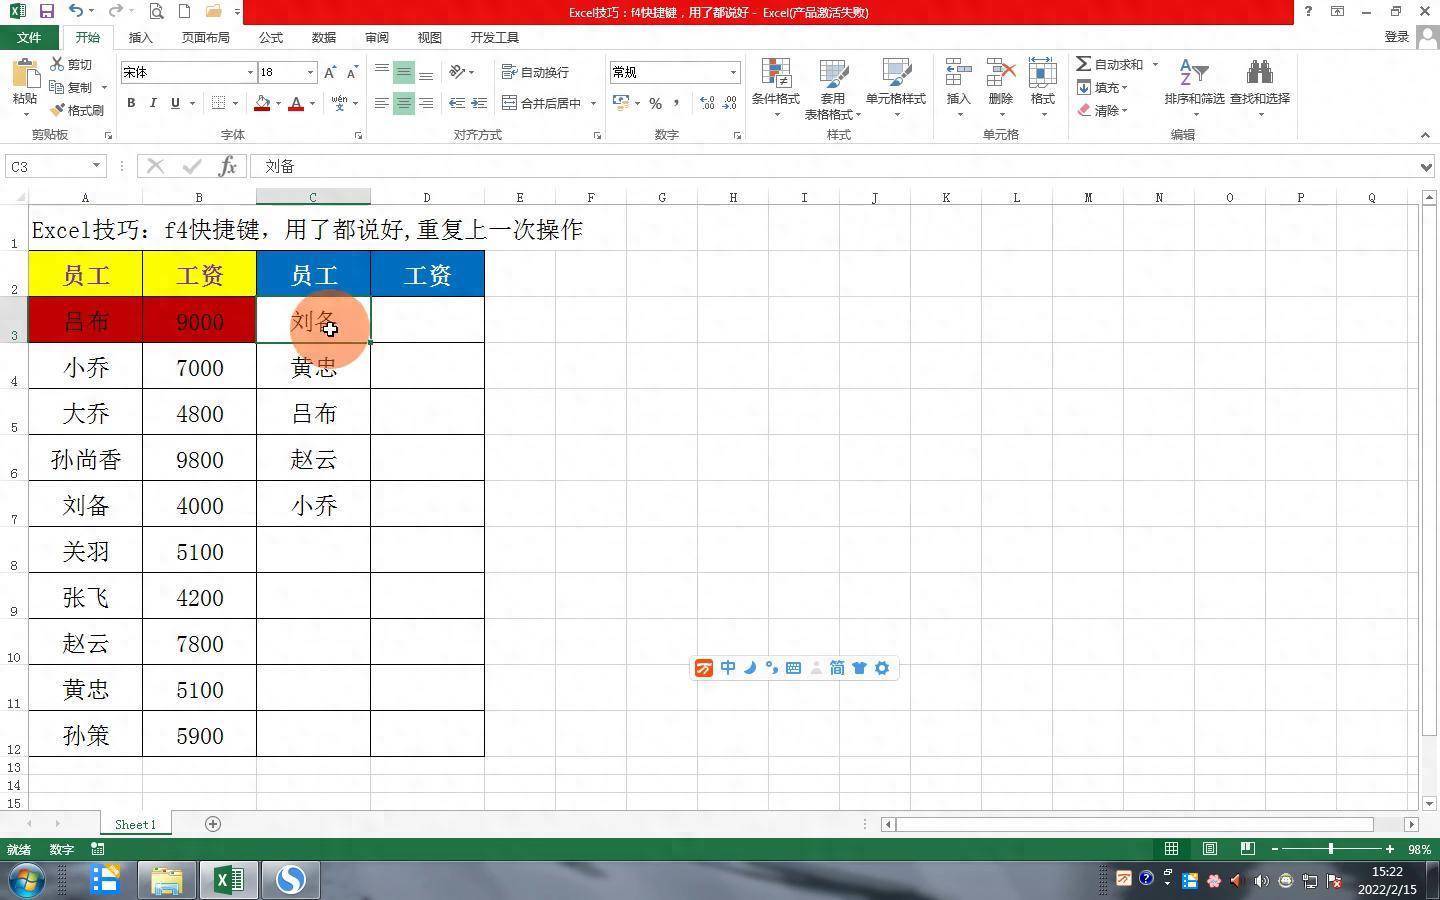The height and width of the screenshot is (900, 1440).
Task: Click the Increase Font Size icon
Action: [330, 73]
